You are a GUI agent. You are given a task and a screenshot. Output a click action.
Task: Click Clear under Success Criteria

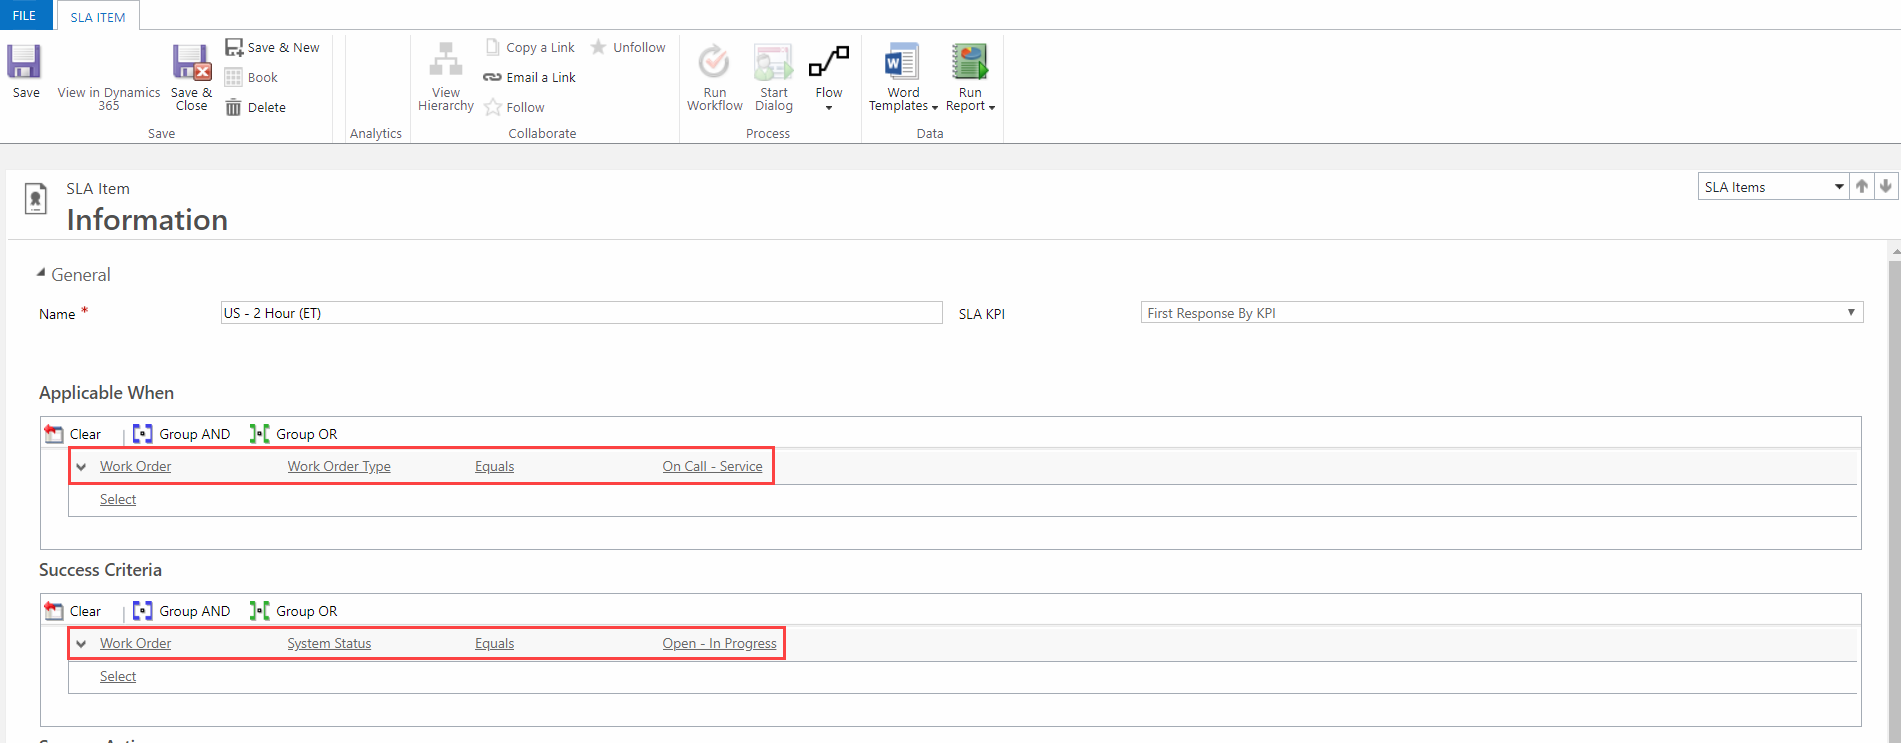(x=73, y=611)
